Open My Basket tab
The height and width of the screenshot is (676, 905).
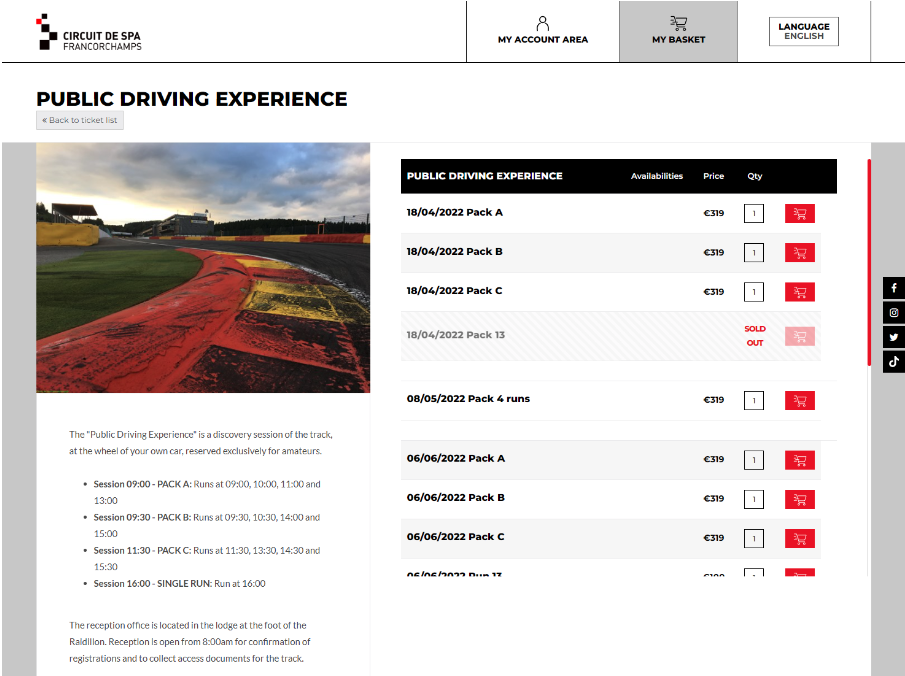(x=678, y=31)
